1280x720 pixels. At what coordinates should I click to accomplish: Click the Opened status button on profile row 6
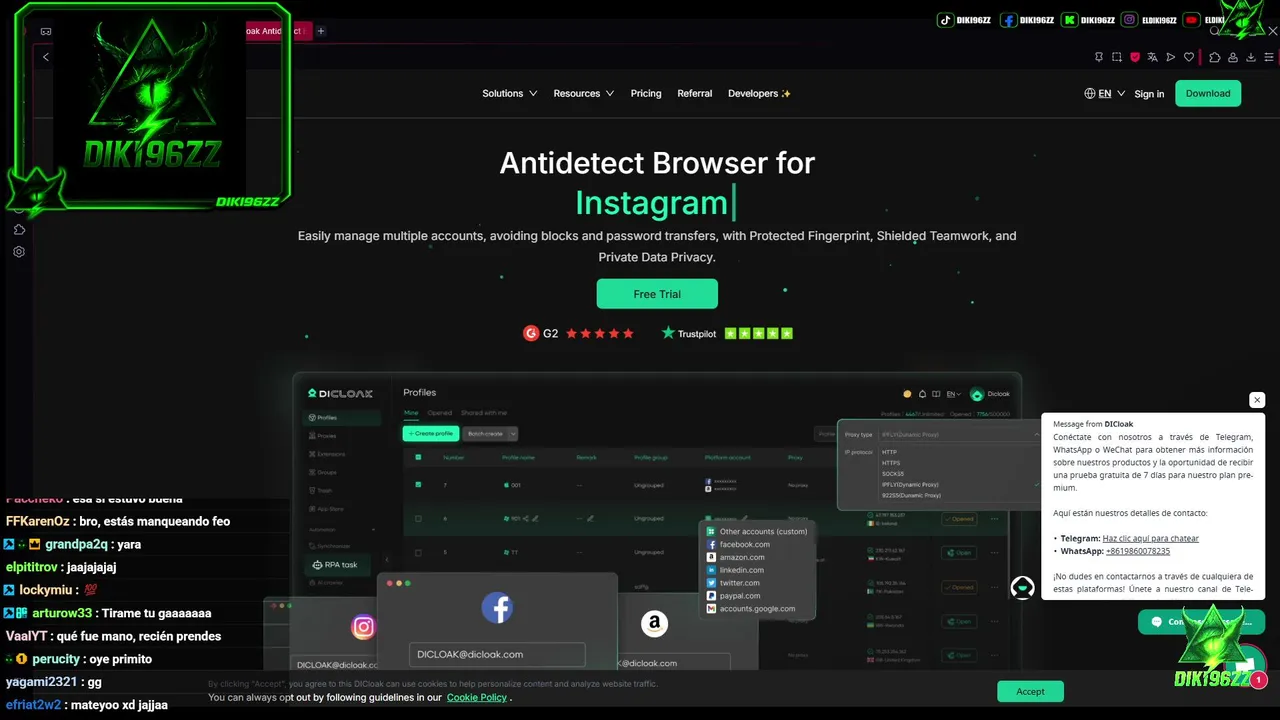point(959,519)
